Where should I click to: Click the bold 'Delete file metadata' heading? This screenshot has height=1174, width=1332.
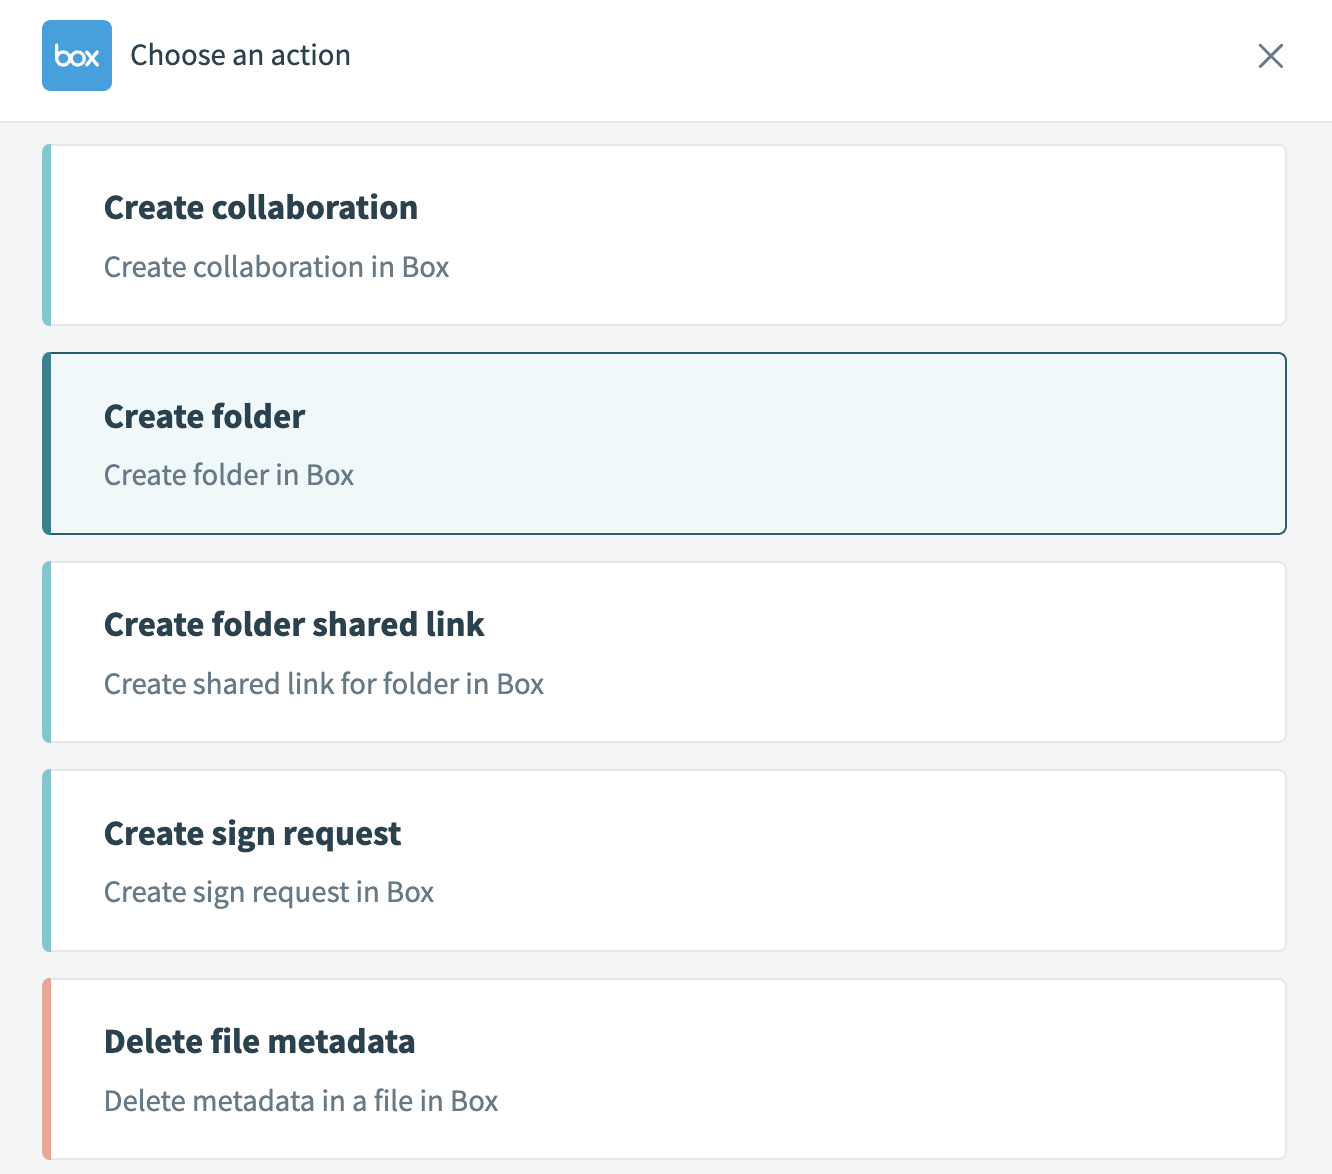(259, 1041)
